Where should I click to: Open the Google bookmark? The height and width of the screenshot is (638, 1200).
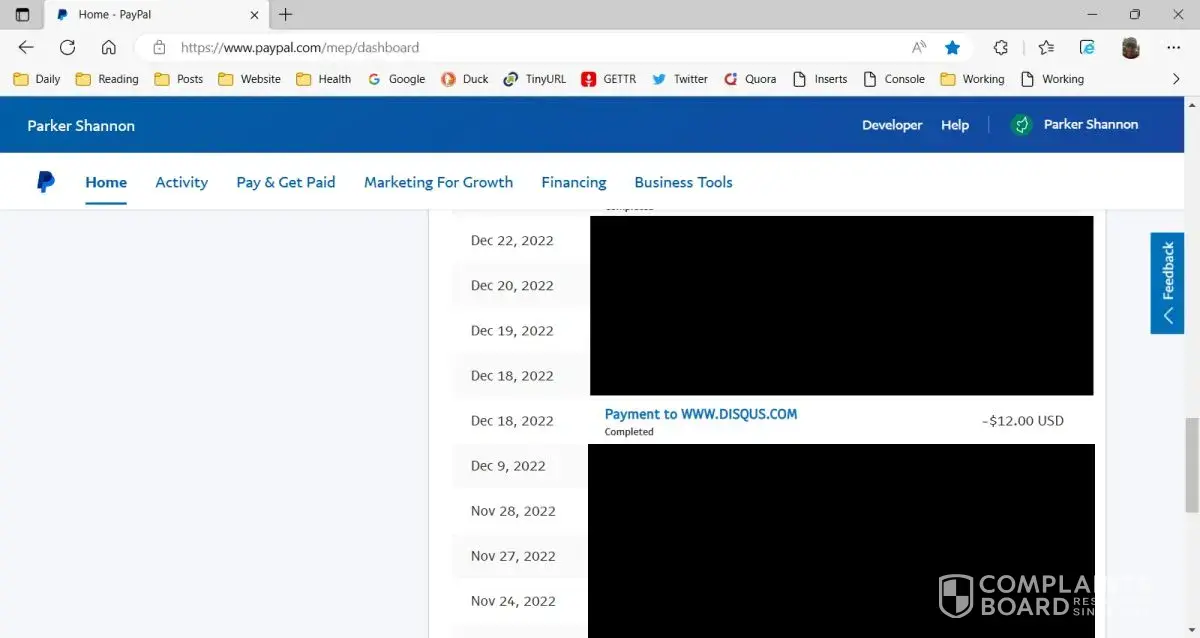tap(397, 79)
